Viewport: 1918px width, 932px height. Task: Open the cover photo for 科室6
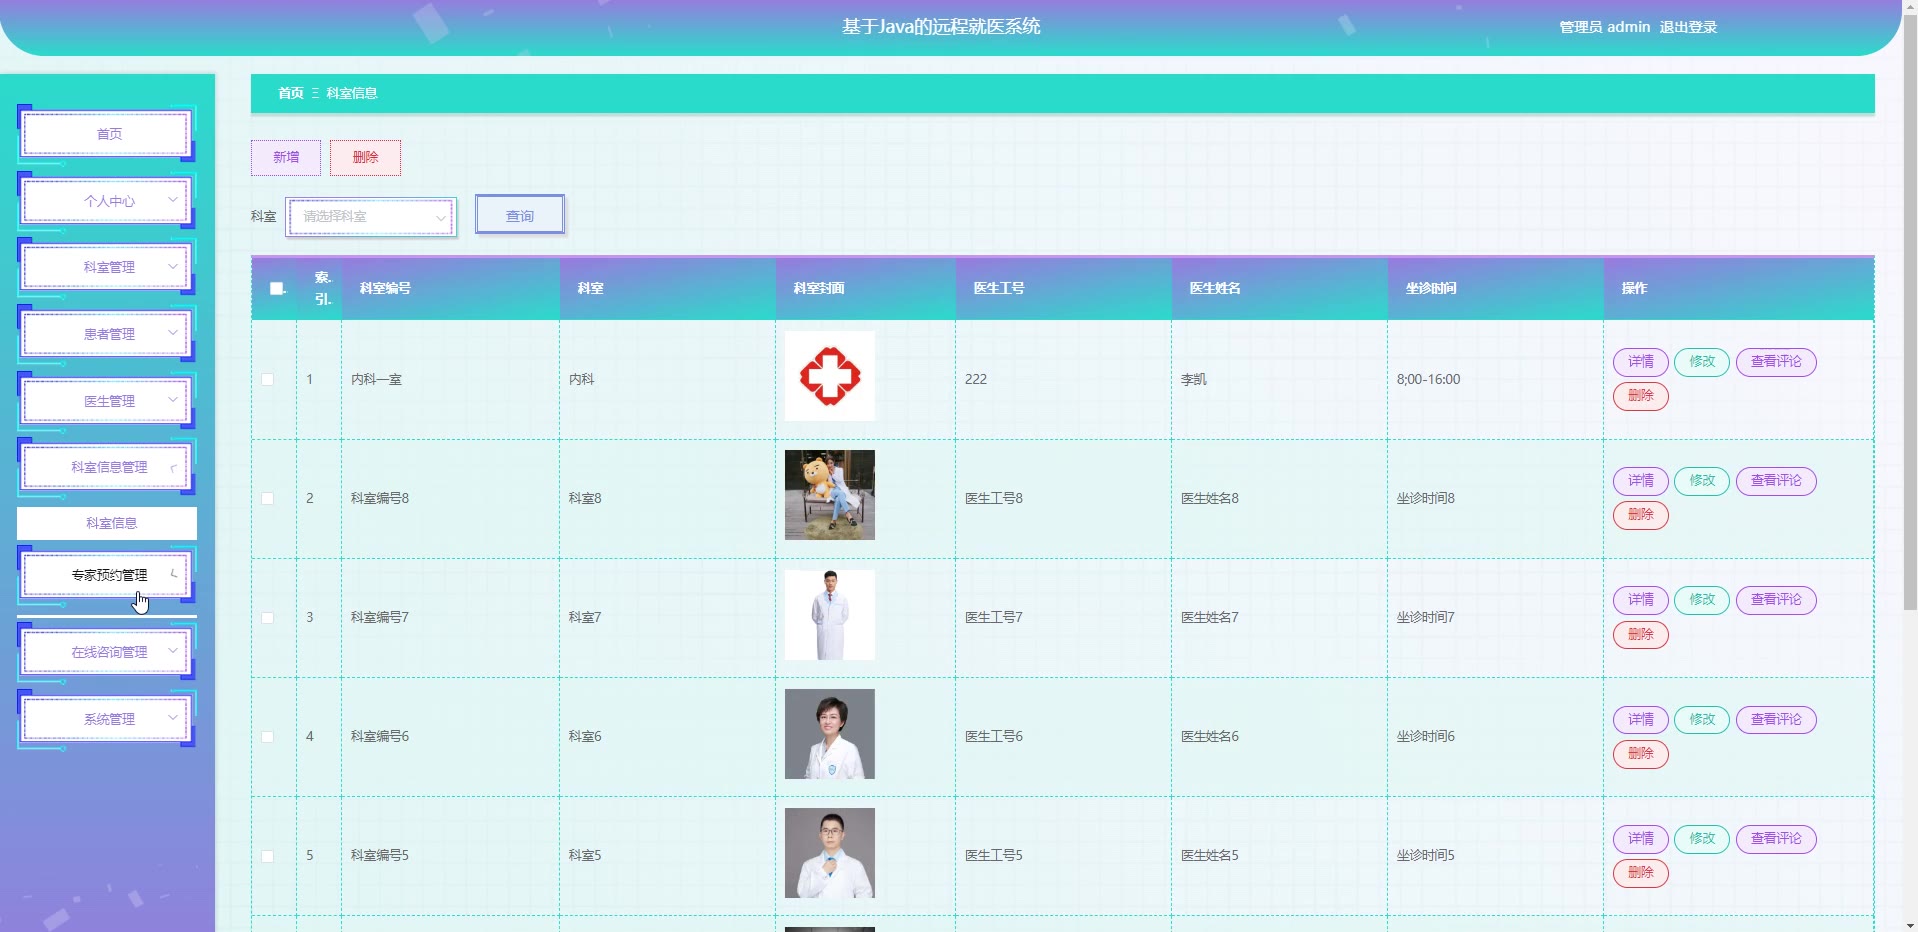830,734
